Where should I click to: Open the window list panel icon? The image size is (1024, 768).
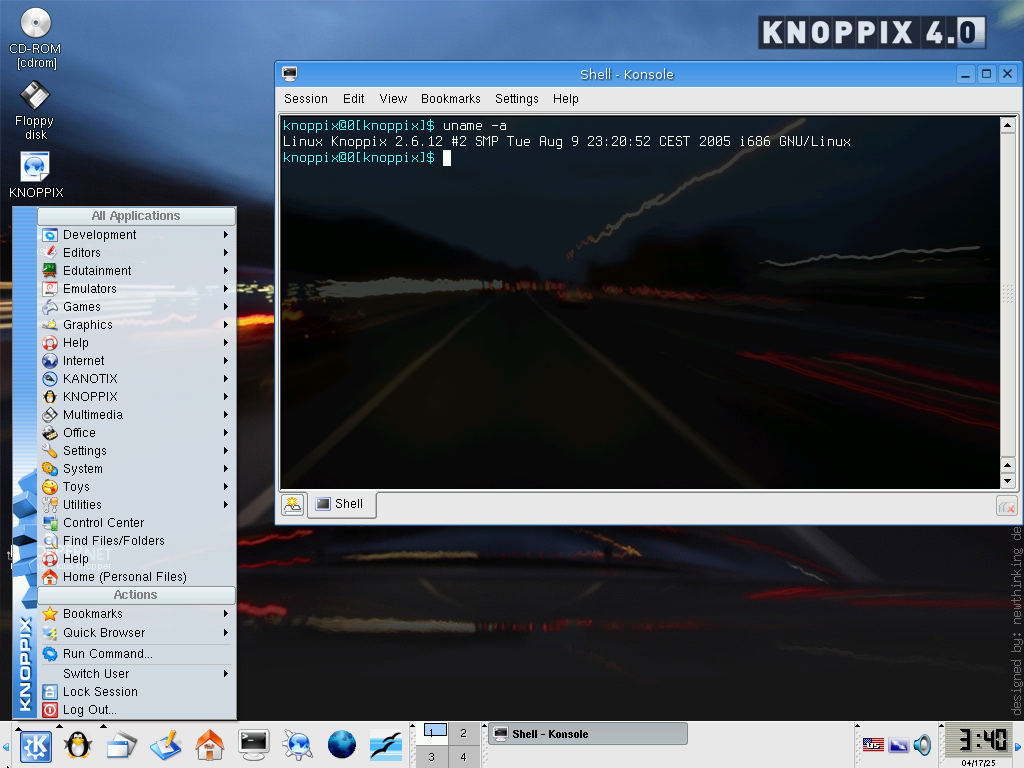(x=121, y=745)
